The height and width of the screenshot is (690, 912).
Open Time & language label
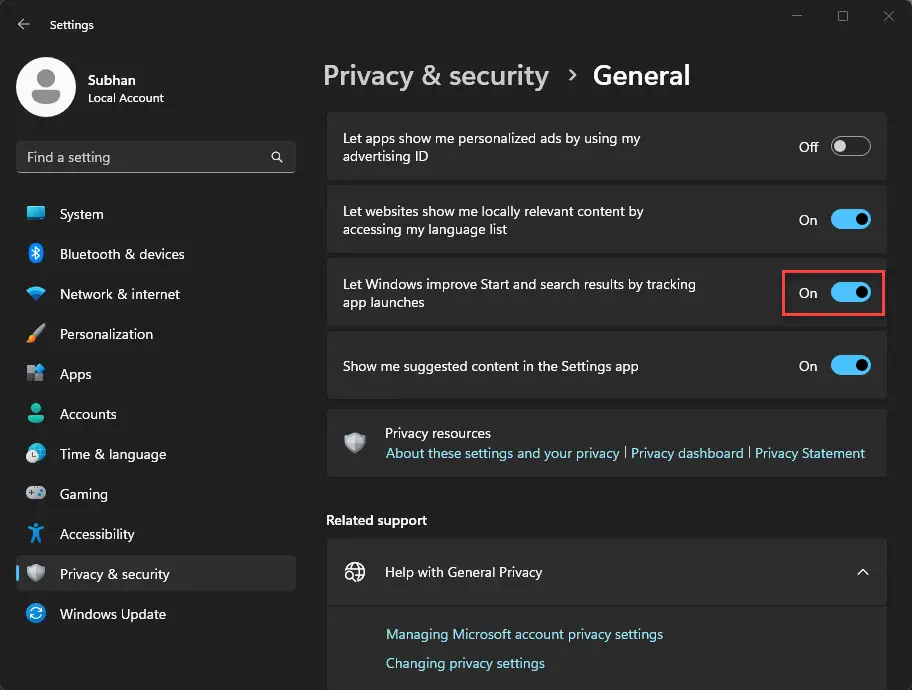[113, 454]
